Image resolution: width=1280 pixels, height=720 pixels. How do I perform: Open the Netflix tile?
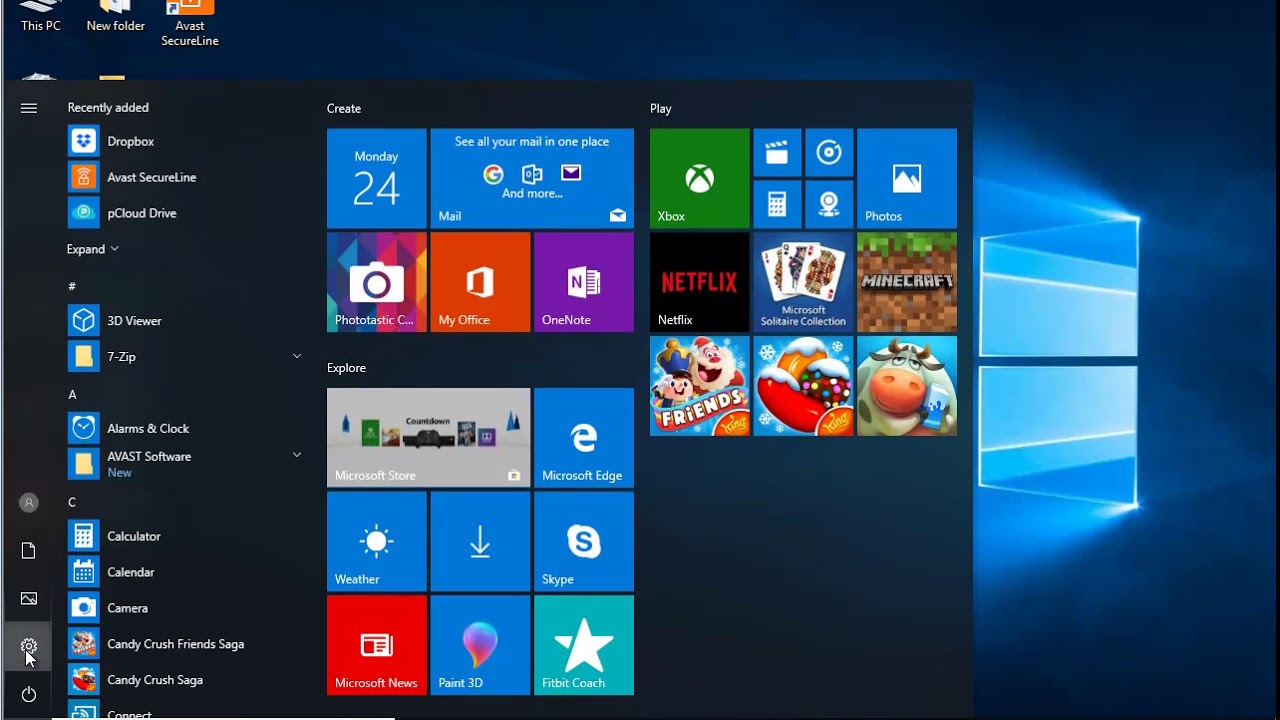click(699, 282)
